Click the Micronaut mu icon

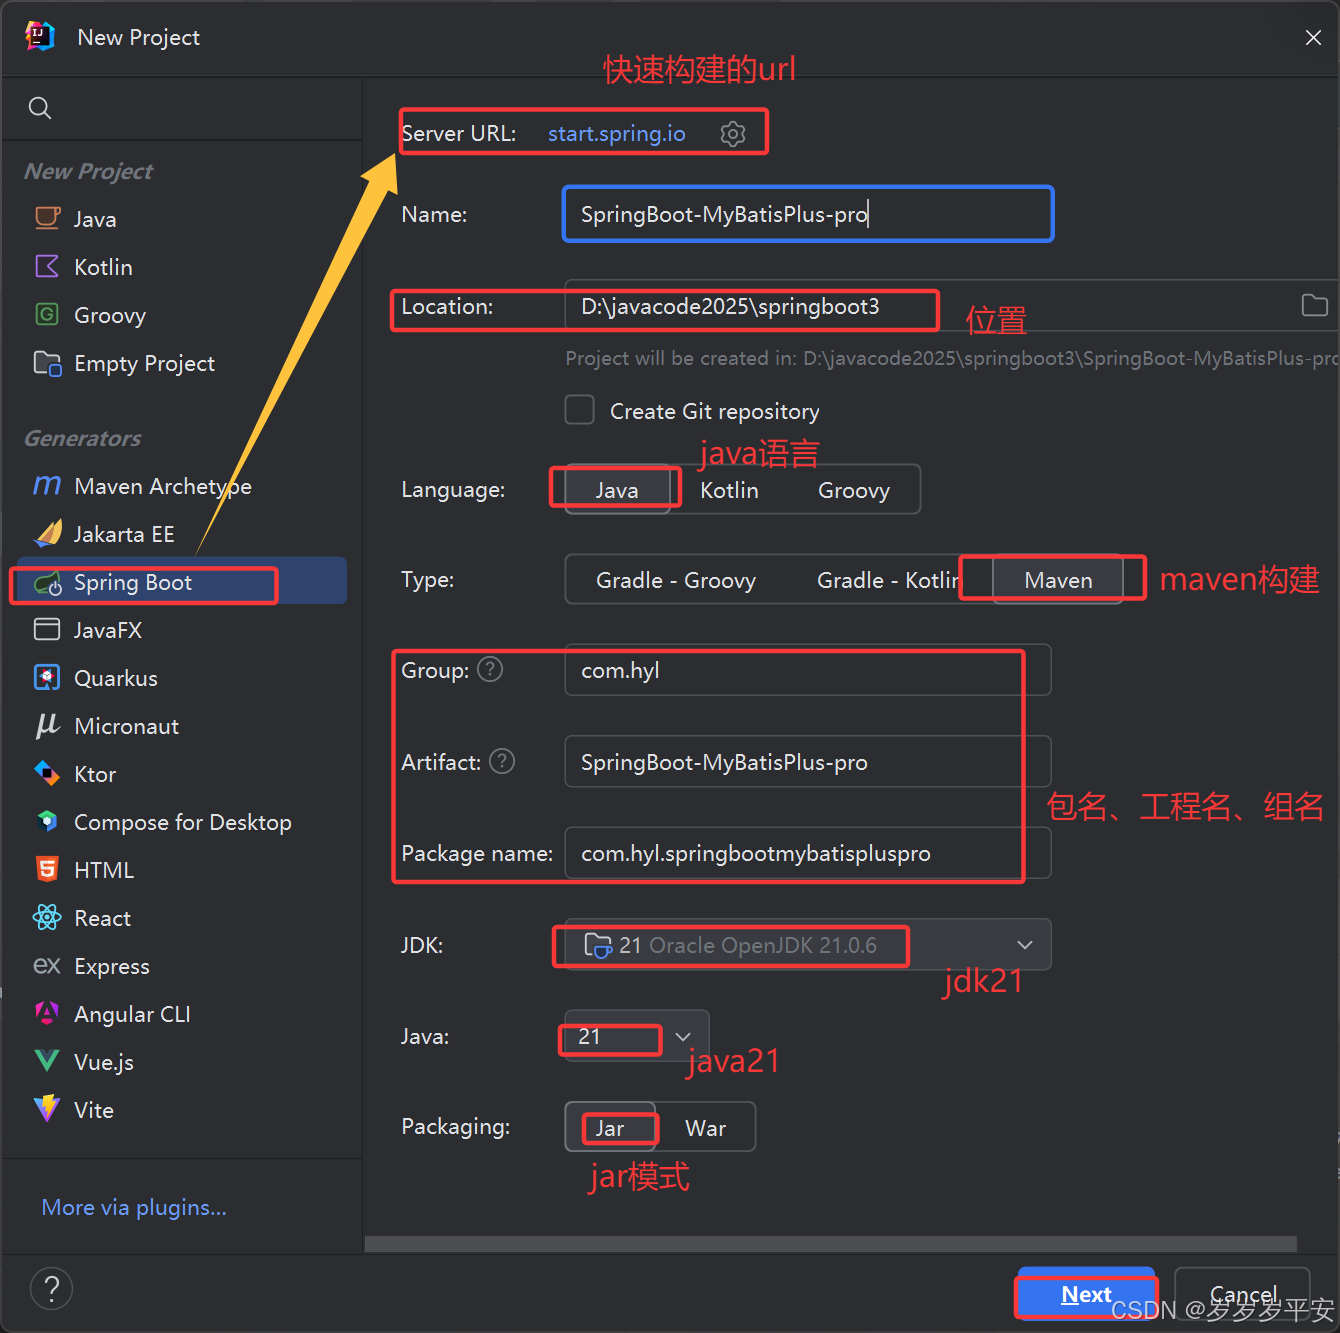tap(47, 725)
